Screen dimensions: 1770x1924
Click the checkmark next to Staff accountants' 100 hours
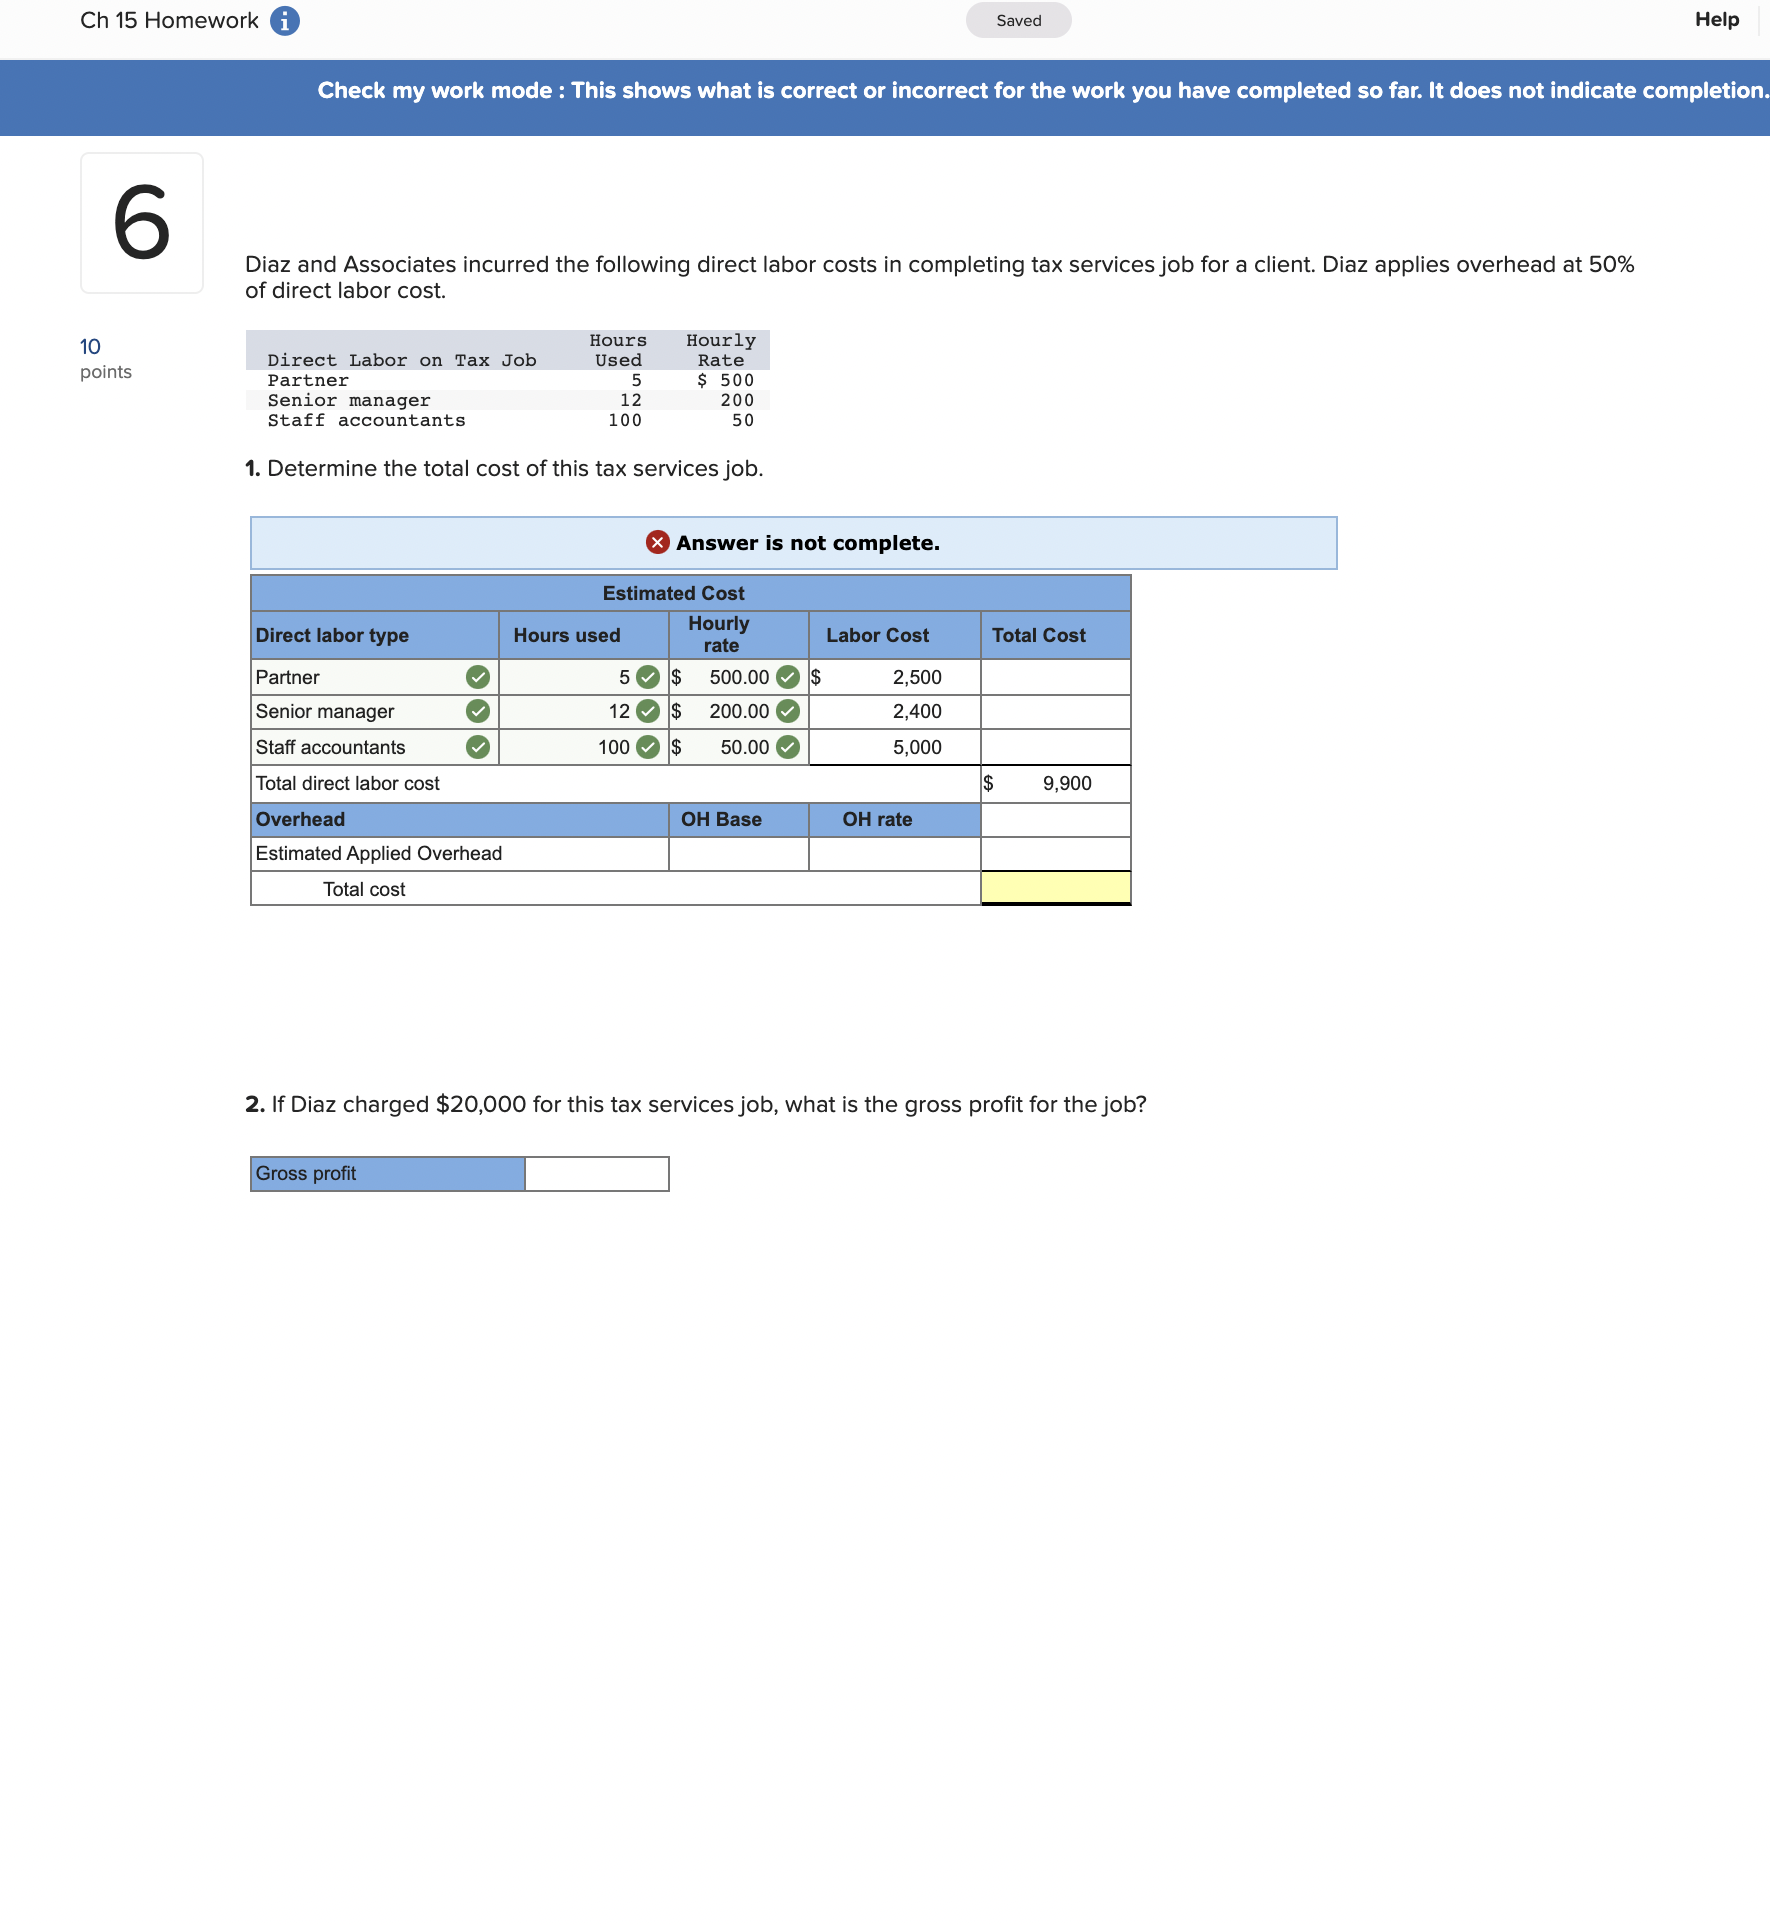[x=647, y=746]
